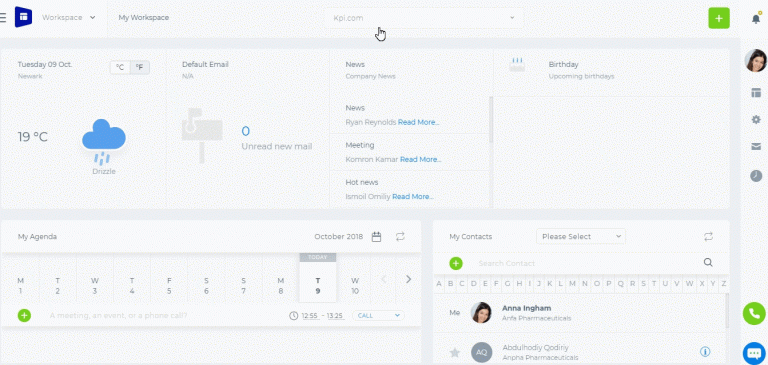Star the Abdulhodiy Qodiriy contact

click(455, 352)
